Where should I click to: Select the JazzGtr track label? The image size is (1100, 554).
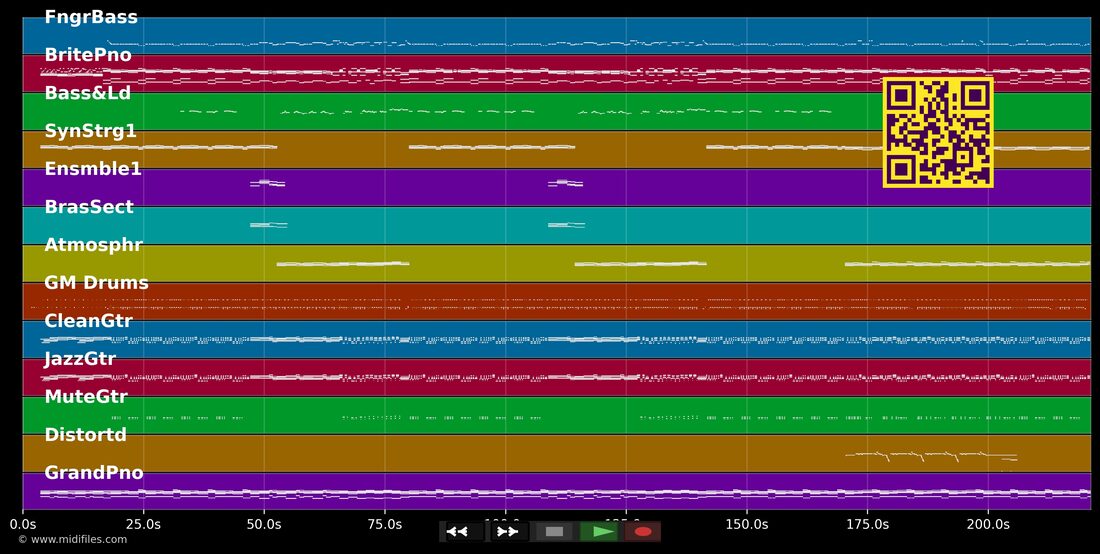(80, 359)
